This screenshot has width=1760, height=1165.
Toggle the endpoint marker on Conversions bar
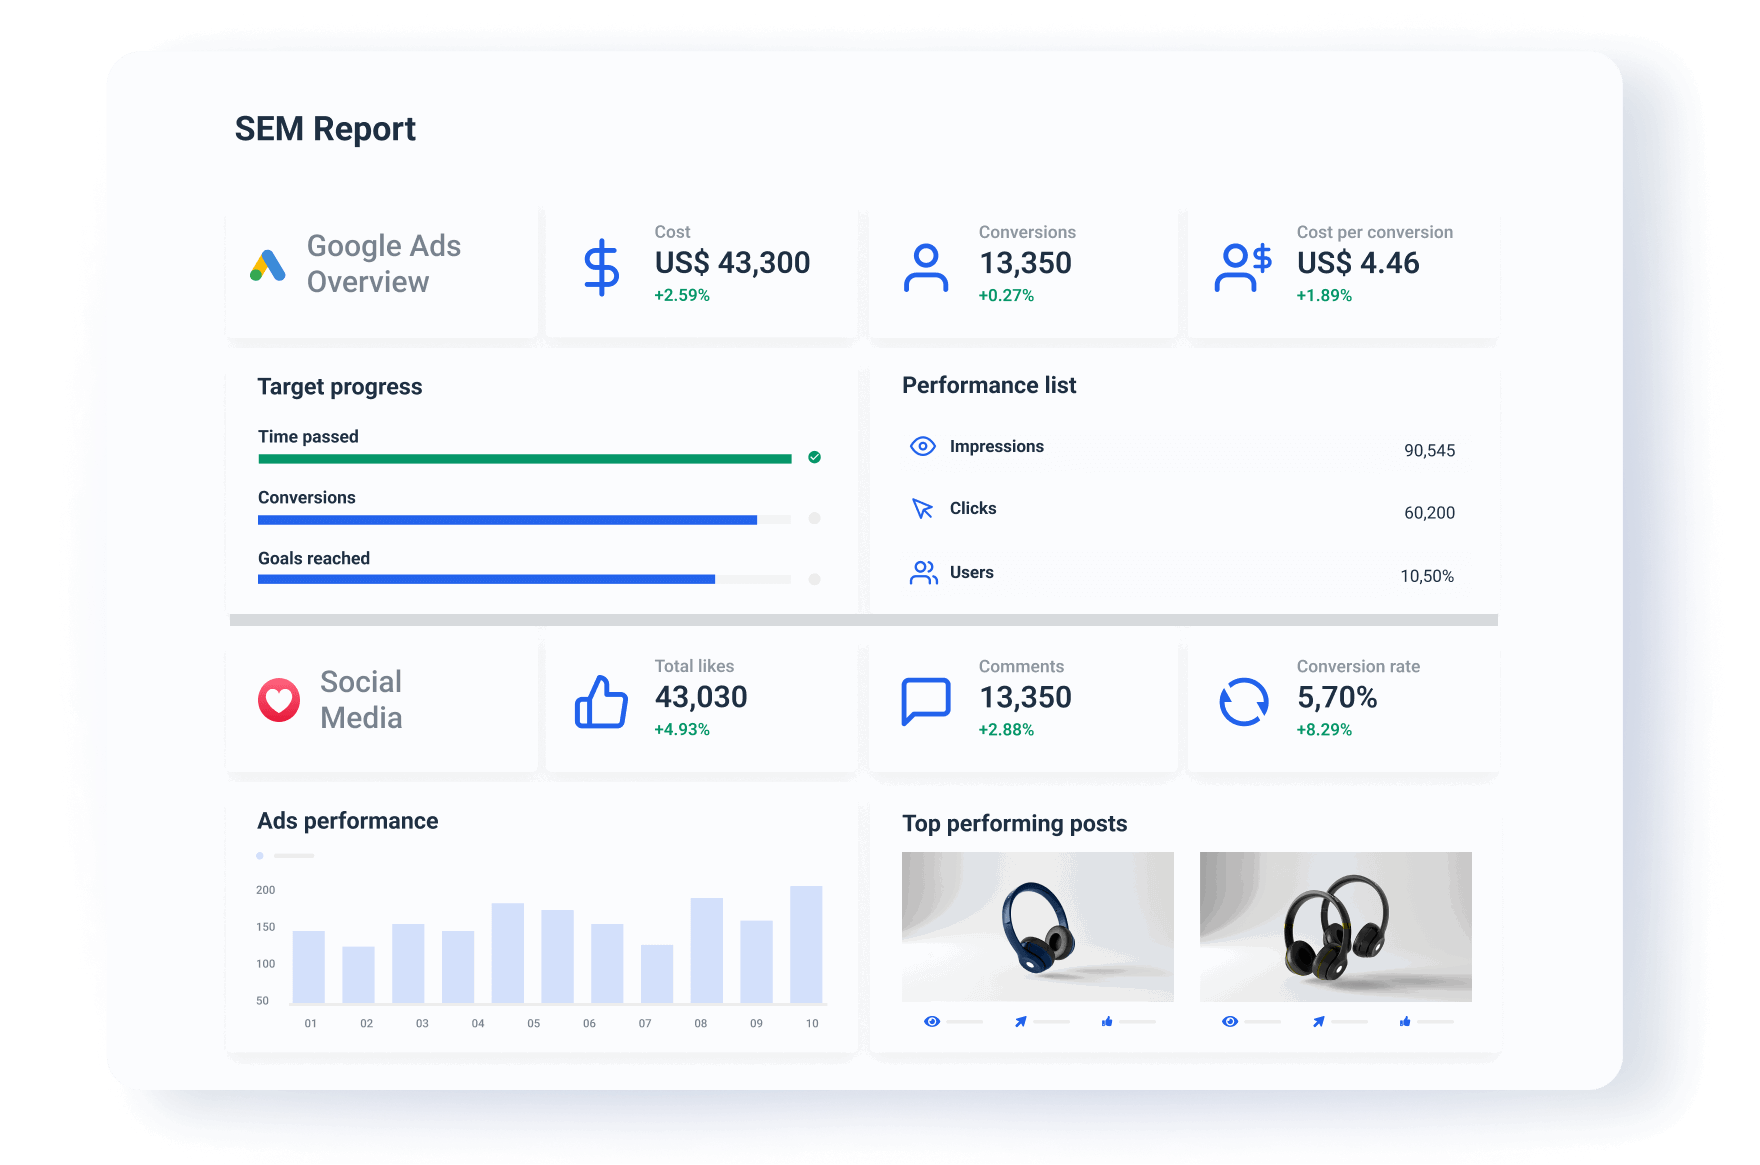pos(812,519)
